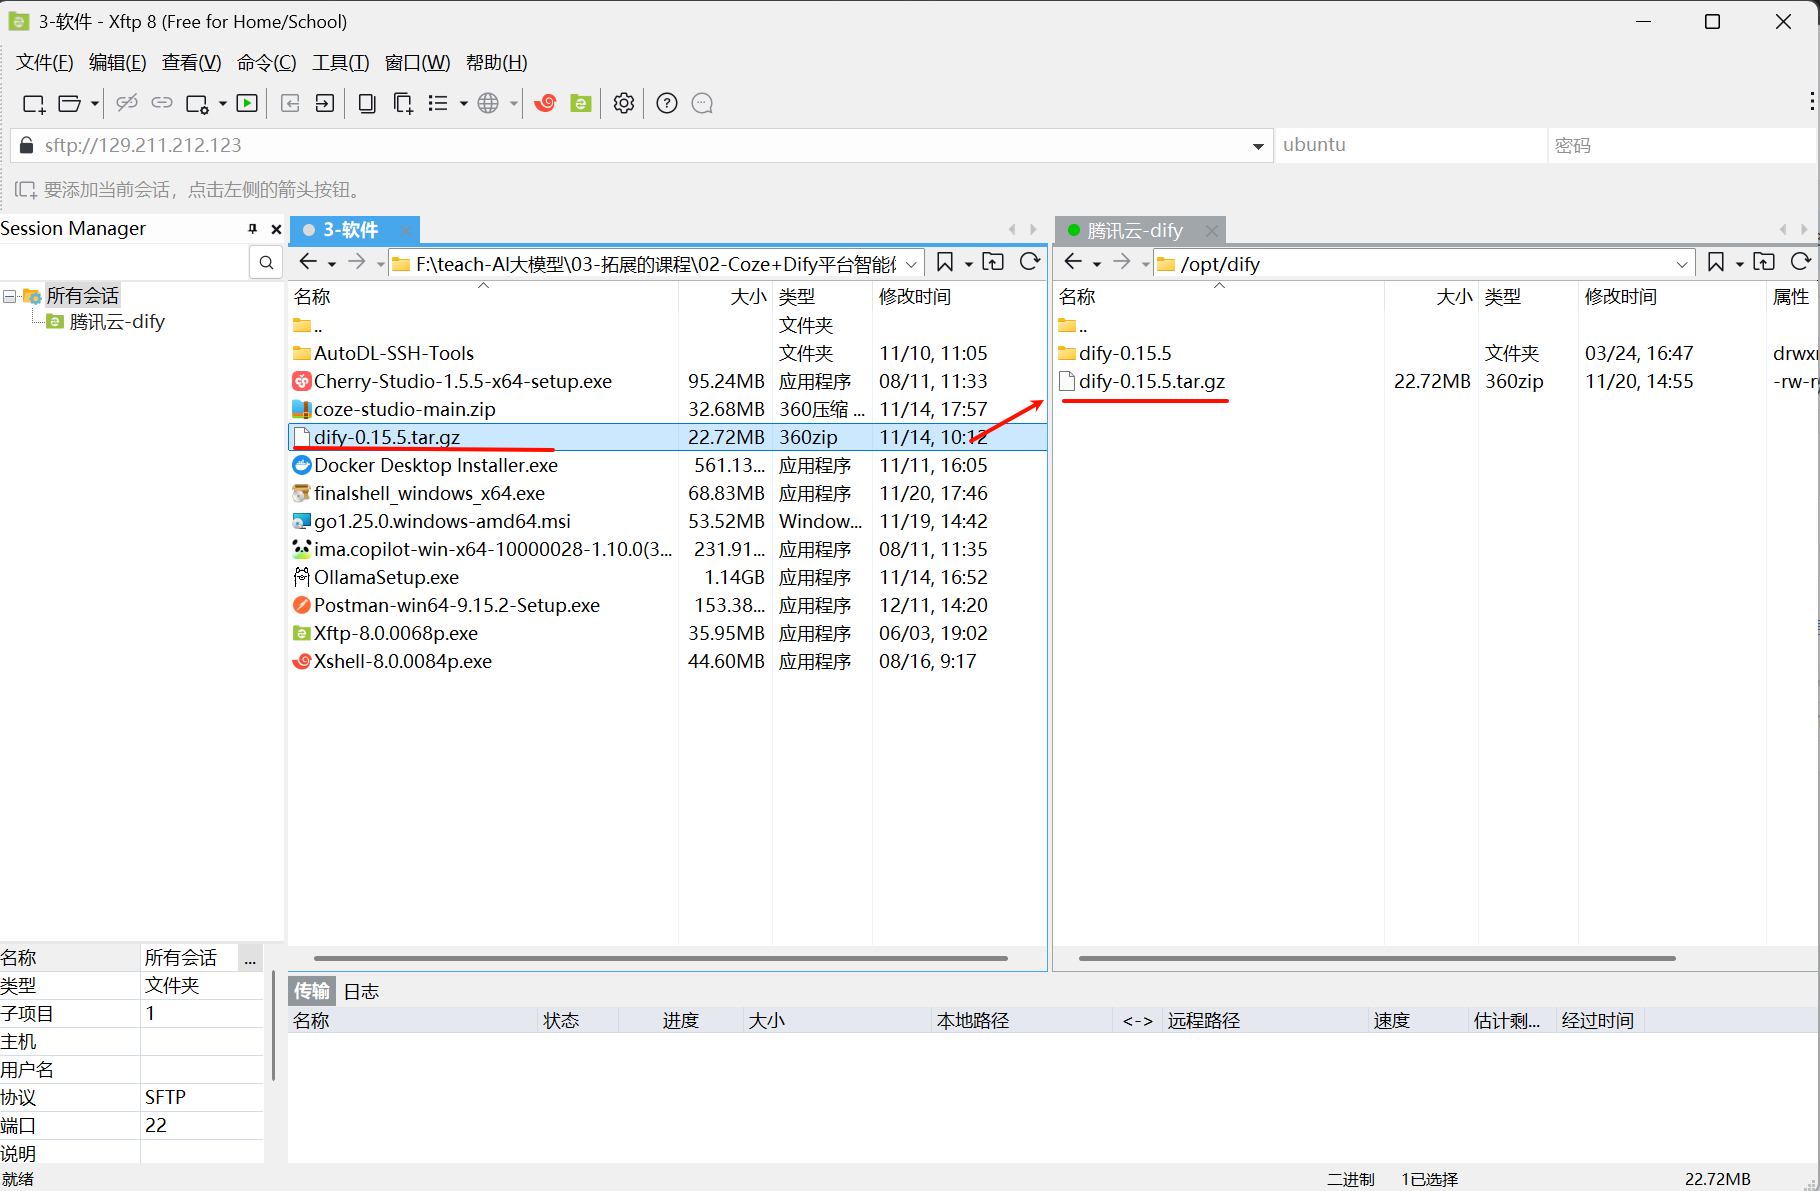
Task: Open Options with the gear icon
Action: pyautogui.click(x=624, y=103)
